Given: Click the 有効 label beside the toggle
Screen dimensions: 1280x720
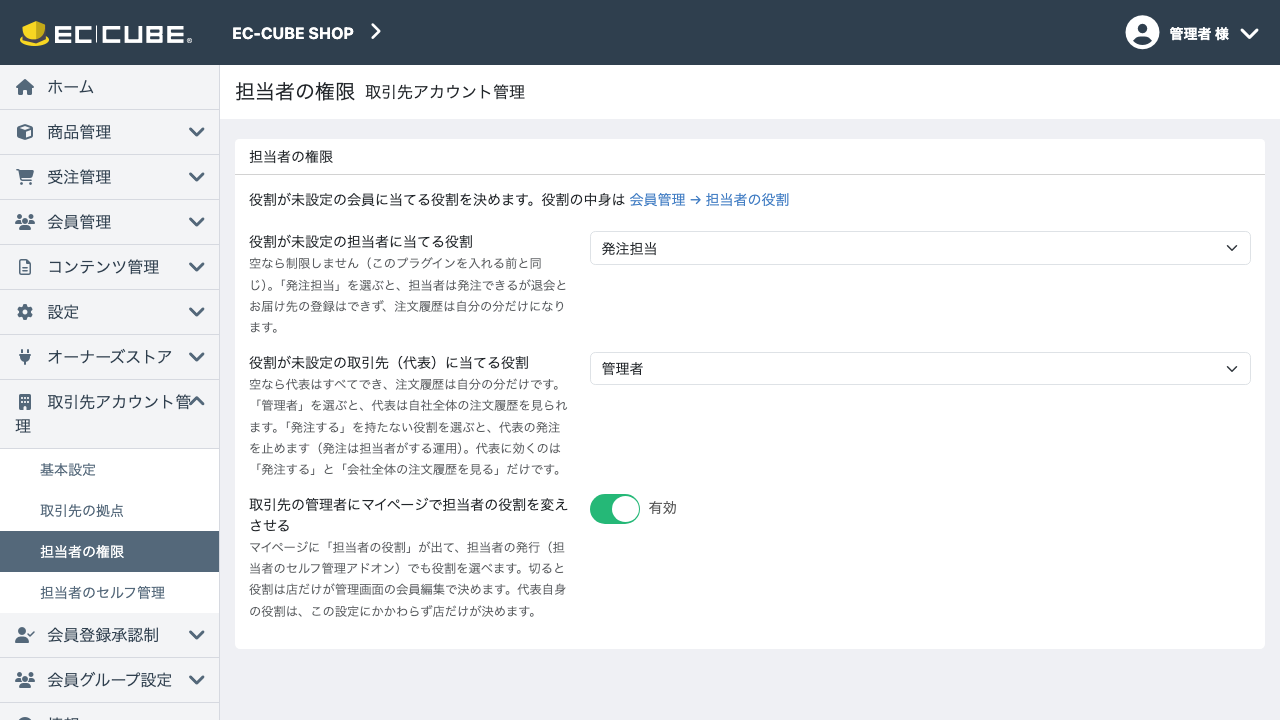Looking at the screenshot, I should point(663,508).
